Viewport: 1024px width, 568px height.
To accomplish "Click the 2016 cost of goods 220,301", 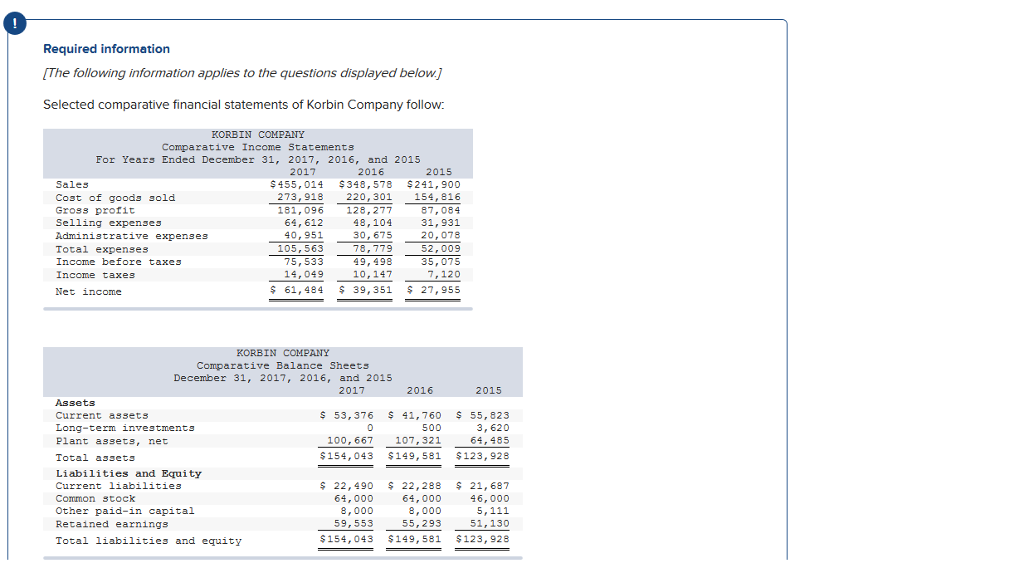I will pos(369,197).
